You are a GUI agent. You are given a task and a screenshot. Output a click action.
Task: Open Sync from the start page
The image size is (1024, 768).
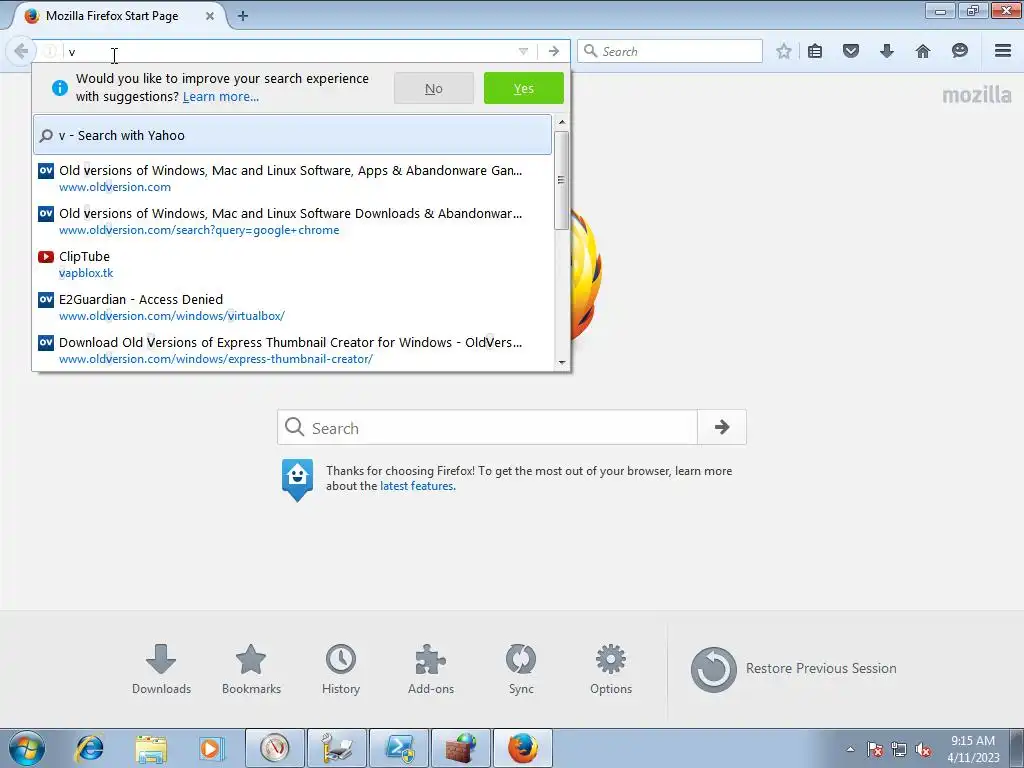coord(521,669)
